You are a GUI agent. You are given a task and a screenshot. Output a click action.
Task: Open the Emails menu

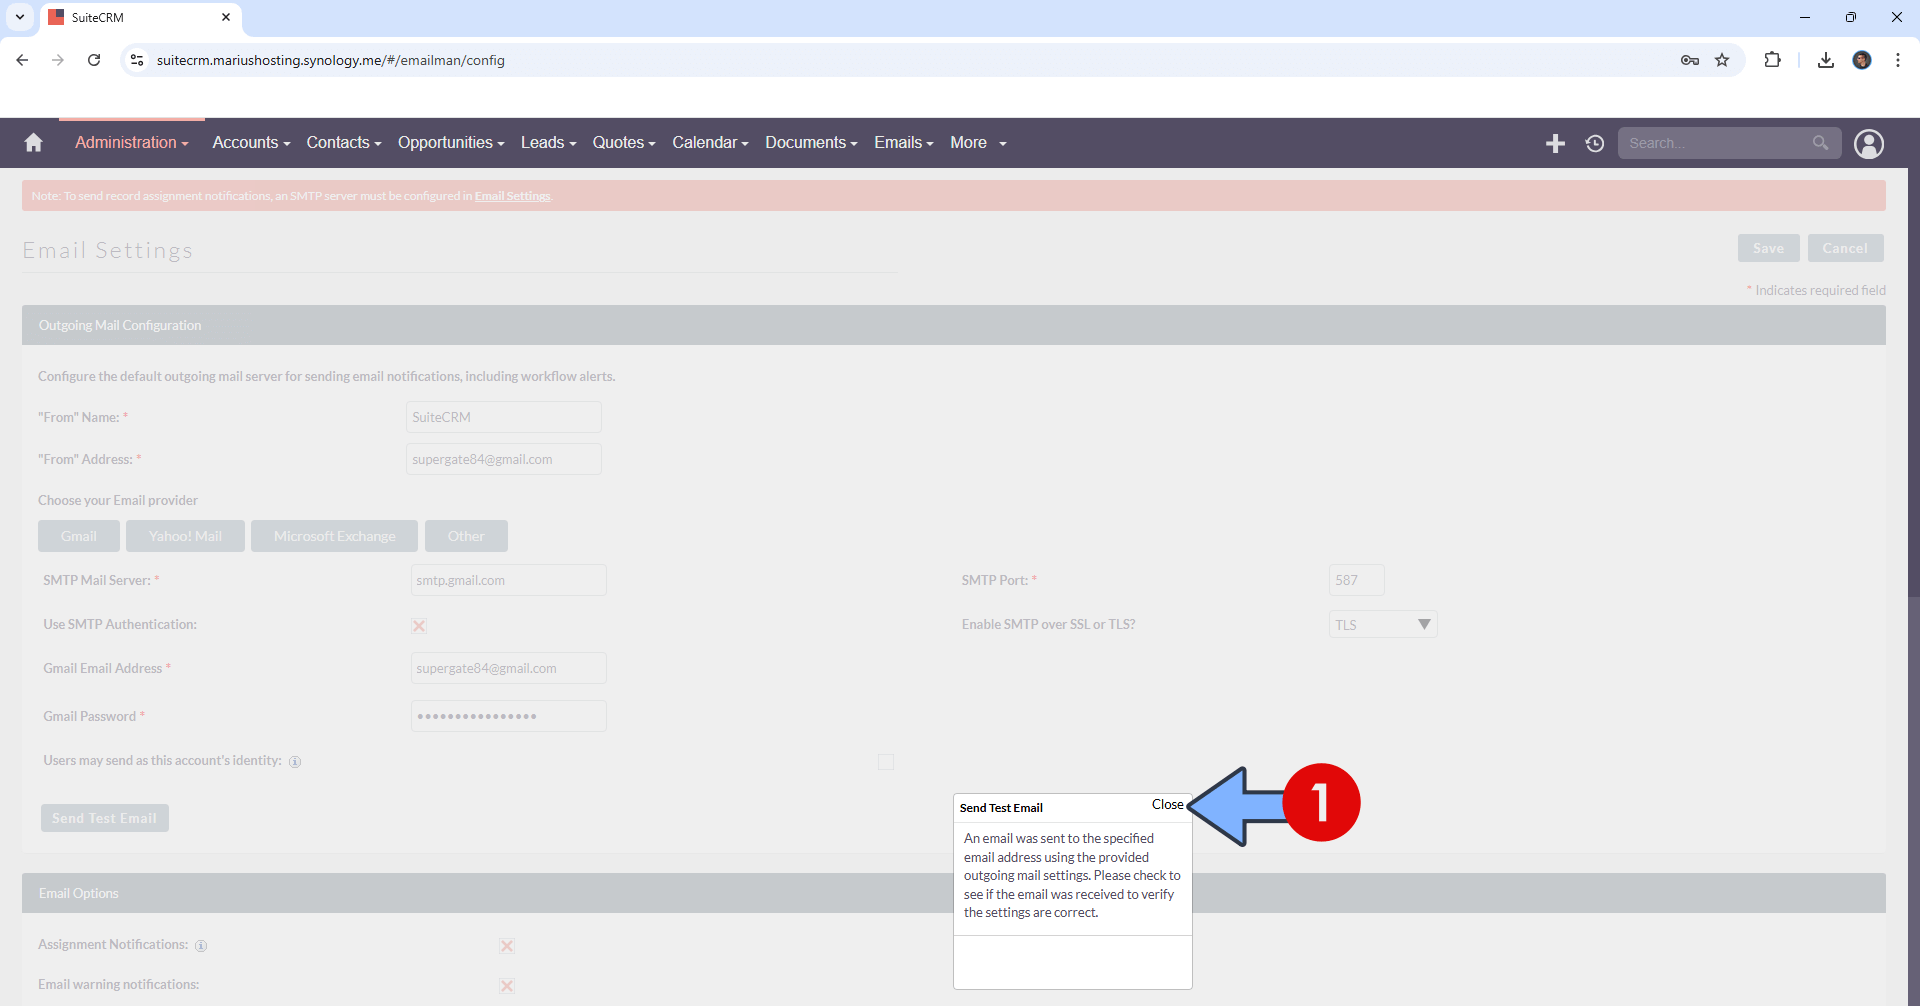click(904, 143)
